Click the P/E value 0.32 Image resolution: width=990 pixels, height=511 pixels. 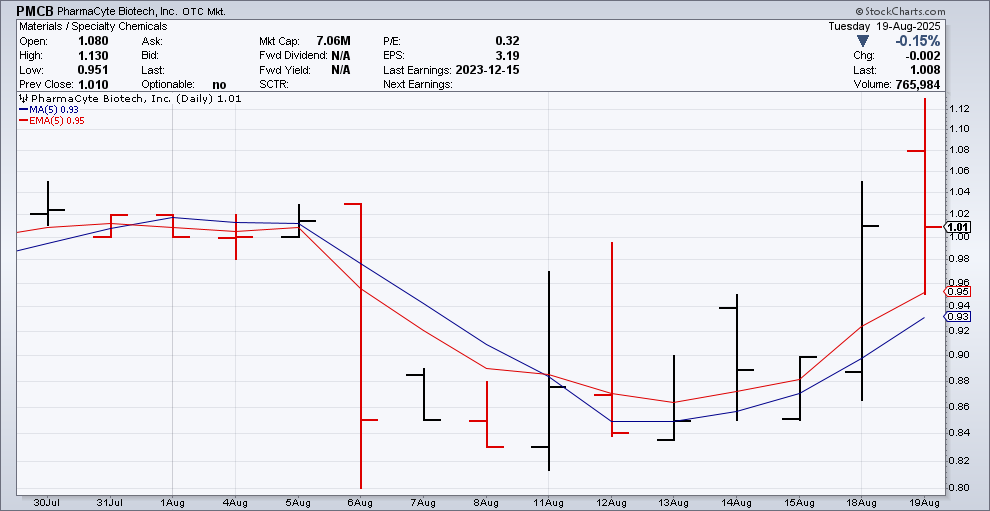coord(508,41)
